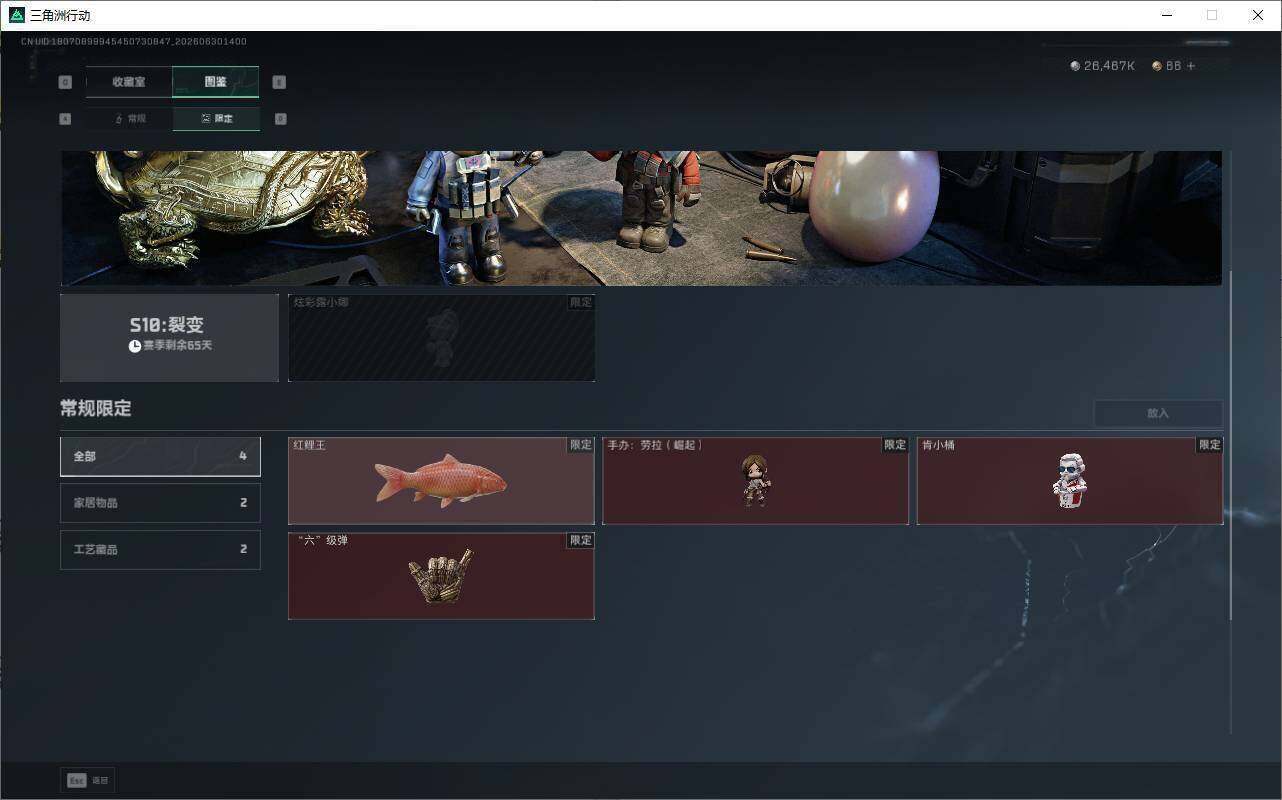This screenshot has width=1282, height=800.
Task: Maximize the 三角洲行动 window
Action: [1212, 15]
